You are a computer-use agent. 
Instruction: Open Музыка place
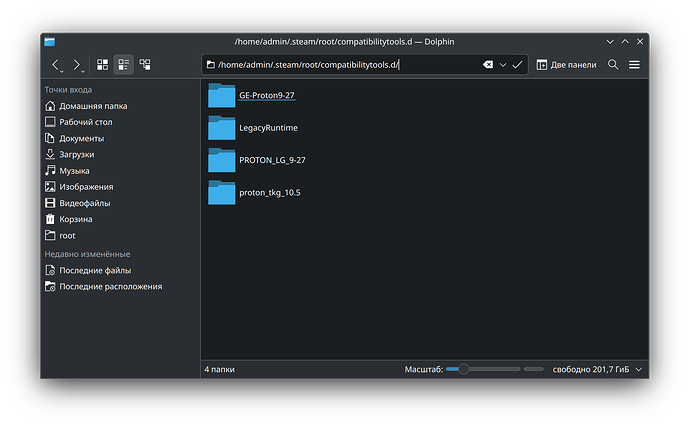coord(121,171)
